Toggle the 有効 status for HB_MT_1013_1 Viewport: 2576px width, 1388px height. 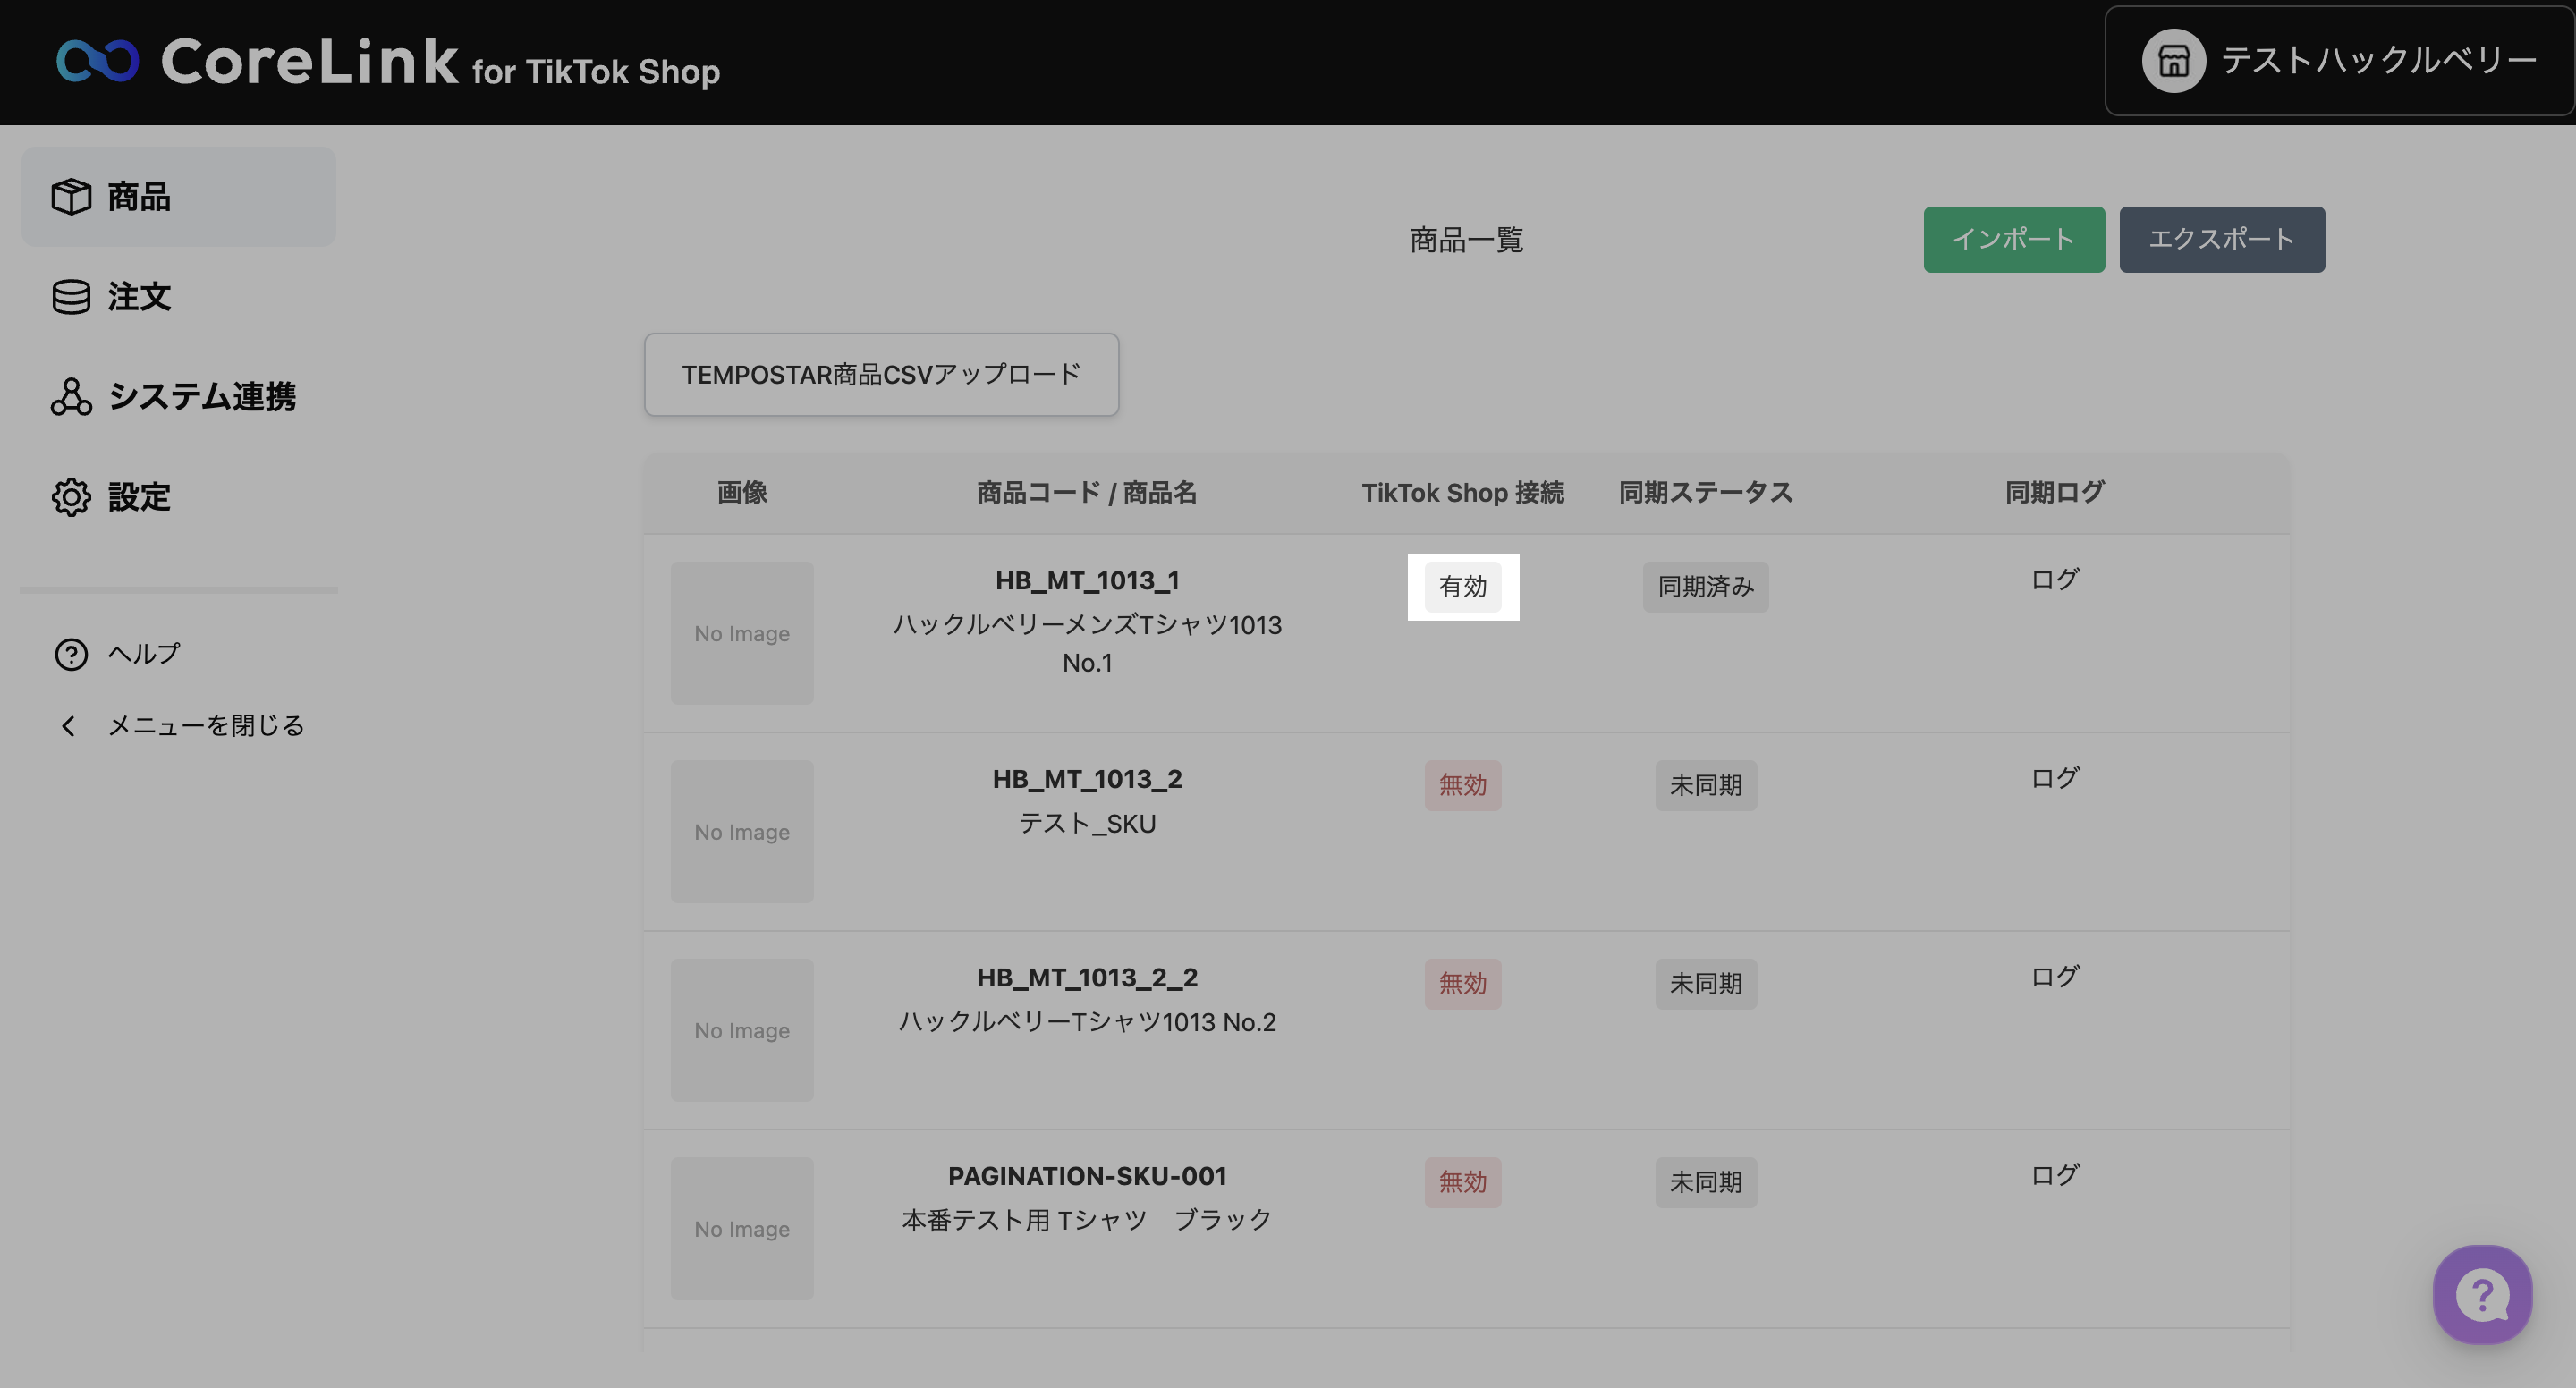pos(1462,586)
